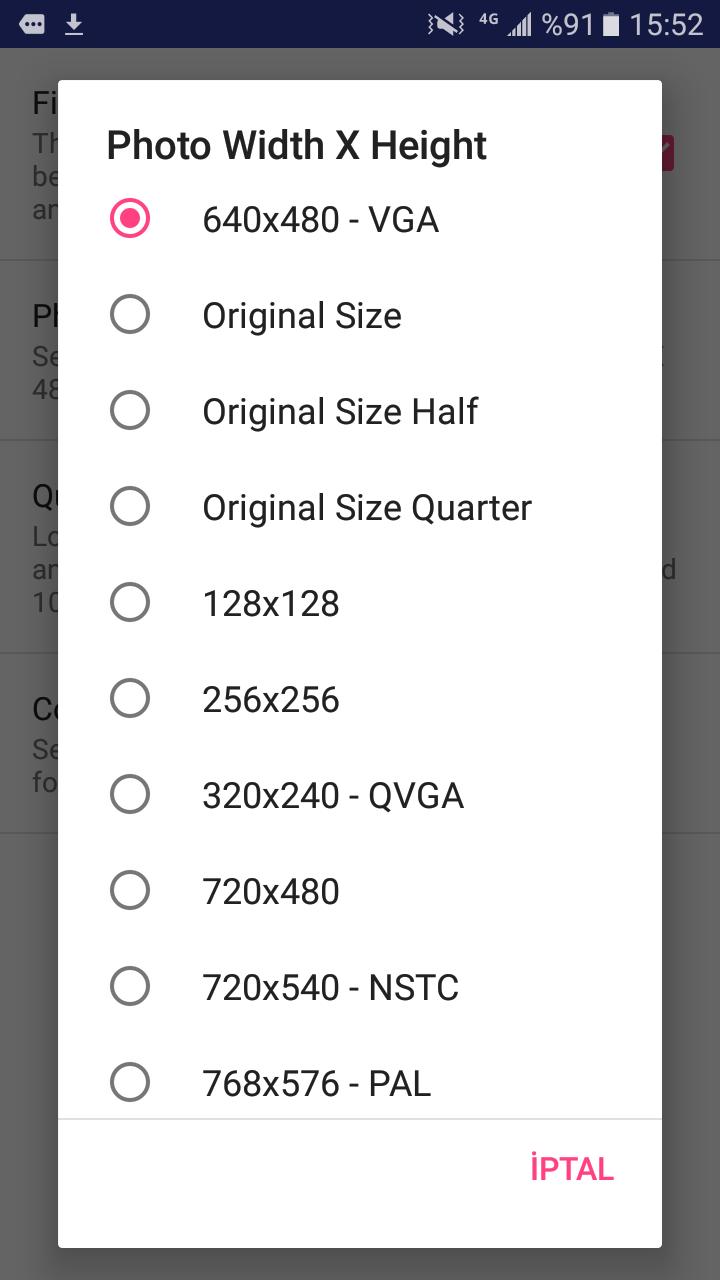Select Original Size Half radio button
The image size is (720, 1280).
[x=130, y=411]
